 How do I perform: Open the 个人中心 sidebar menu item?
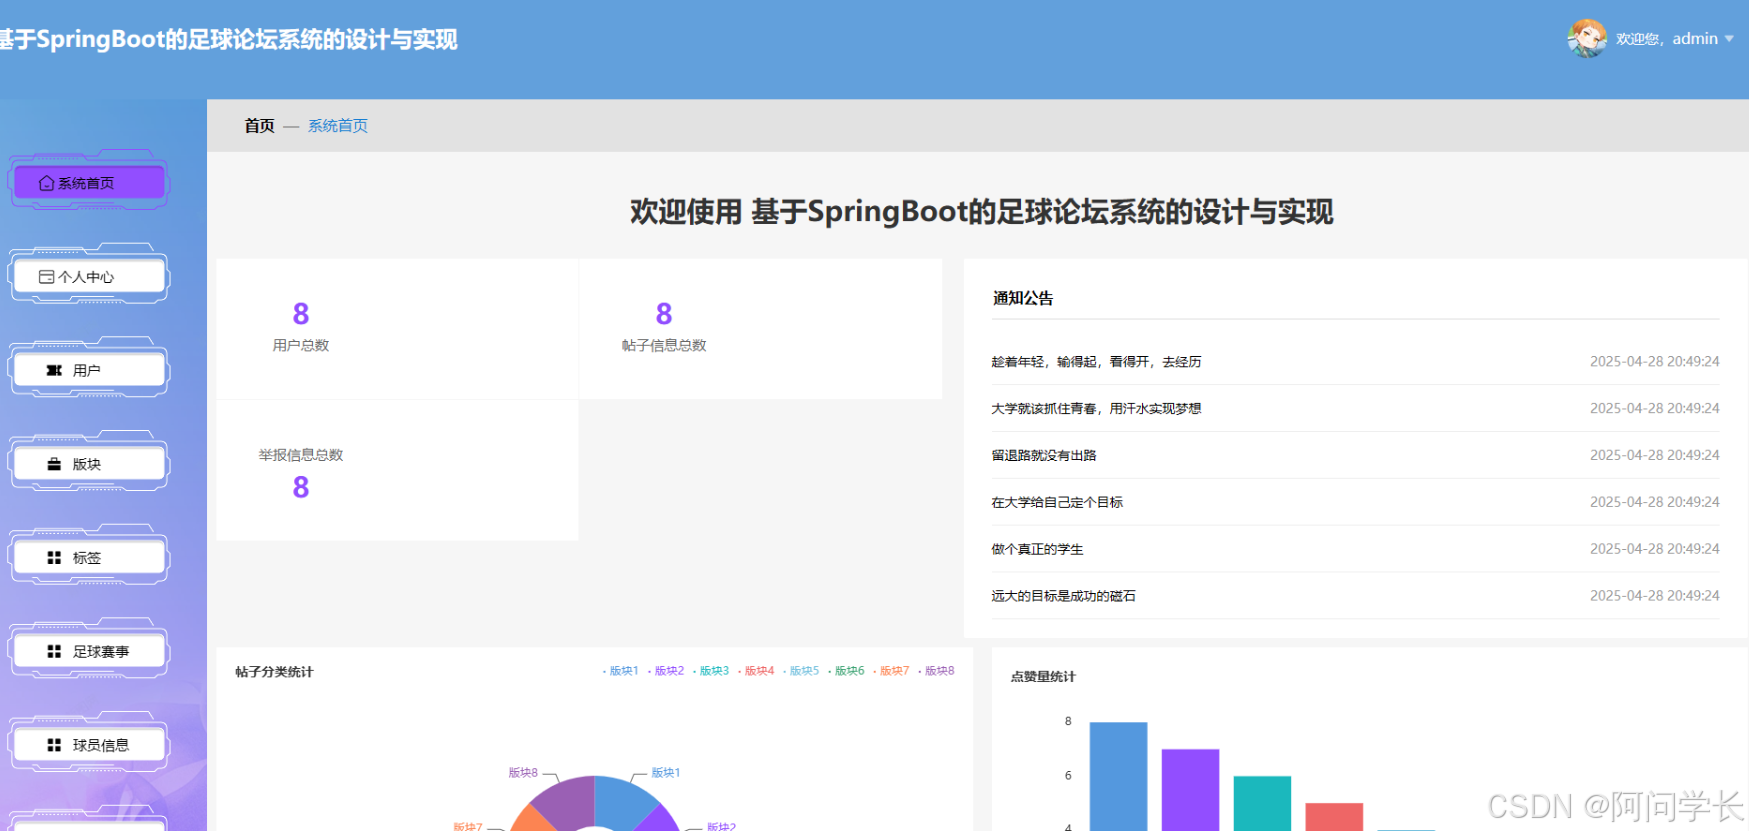(88, 277)
